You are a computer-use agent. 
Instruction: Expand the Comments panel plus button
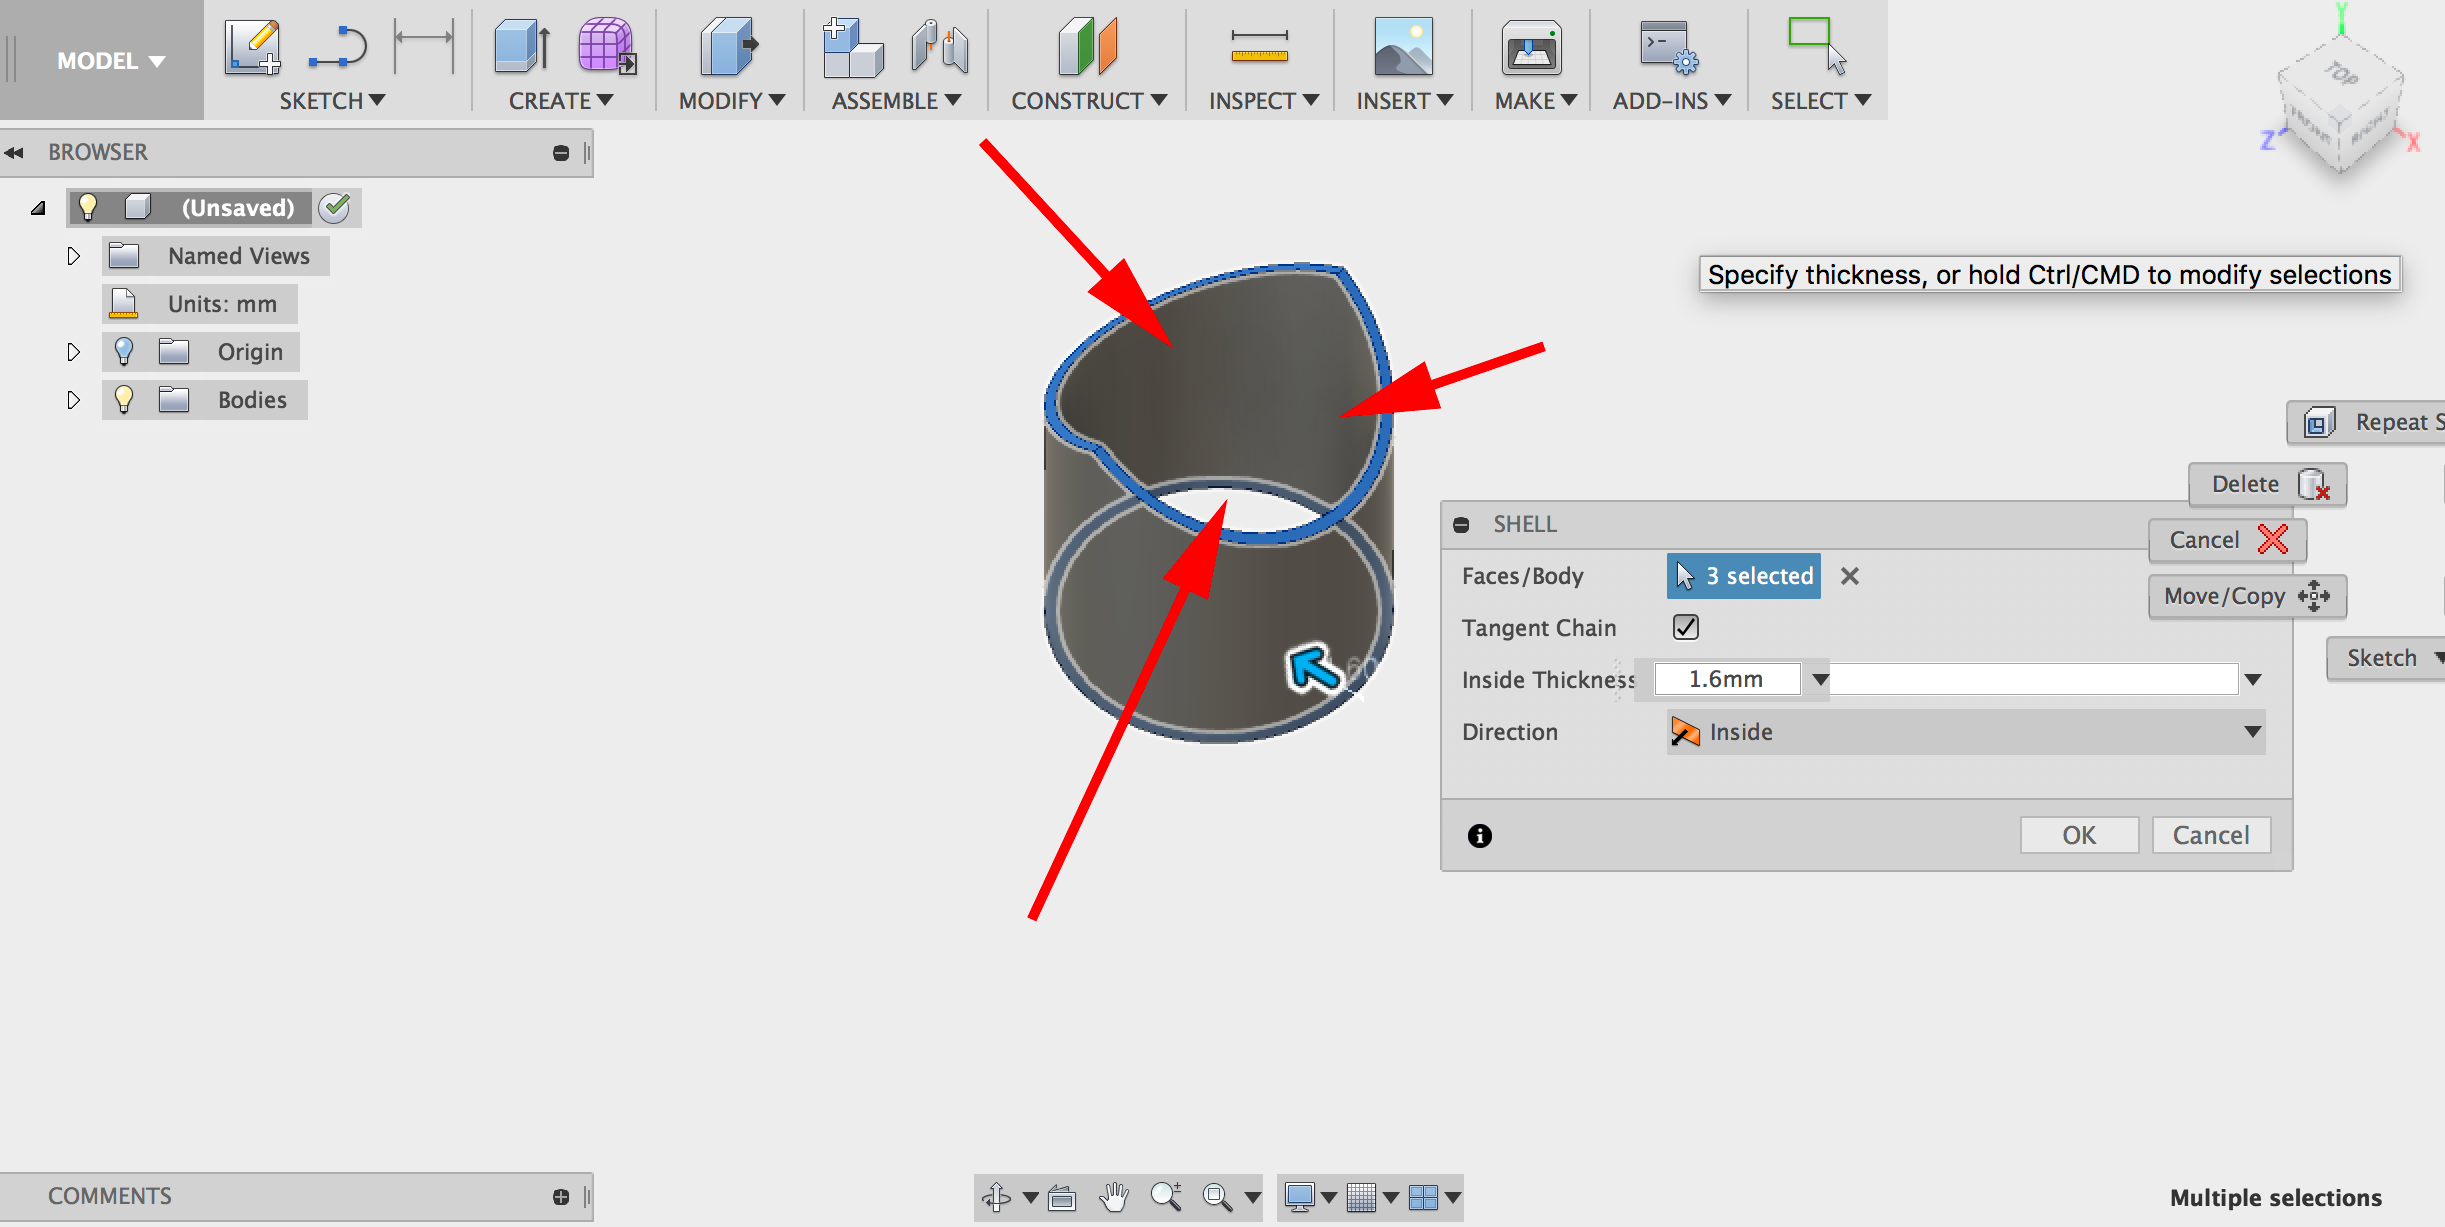tap(561, 1196)
